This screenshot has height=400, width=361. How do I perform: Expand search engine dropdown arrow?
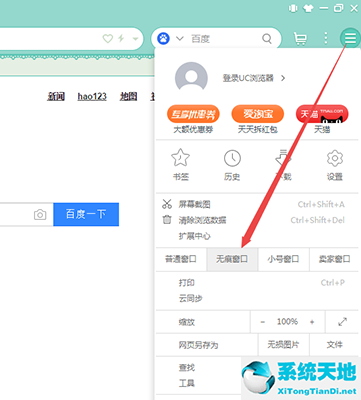pyautogui.click(x=180, y=39)
